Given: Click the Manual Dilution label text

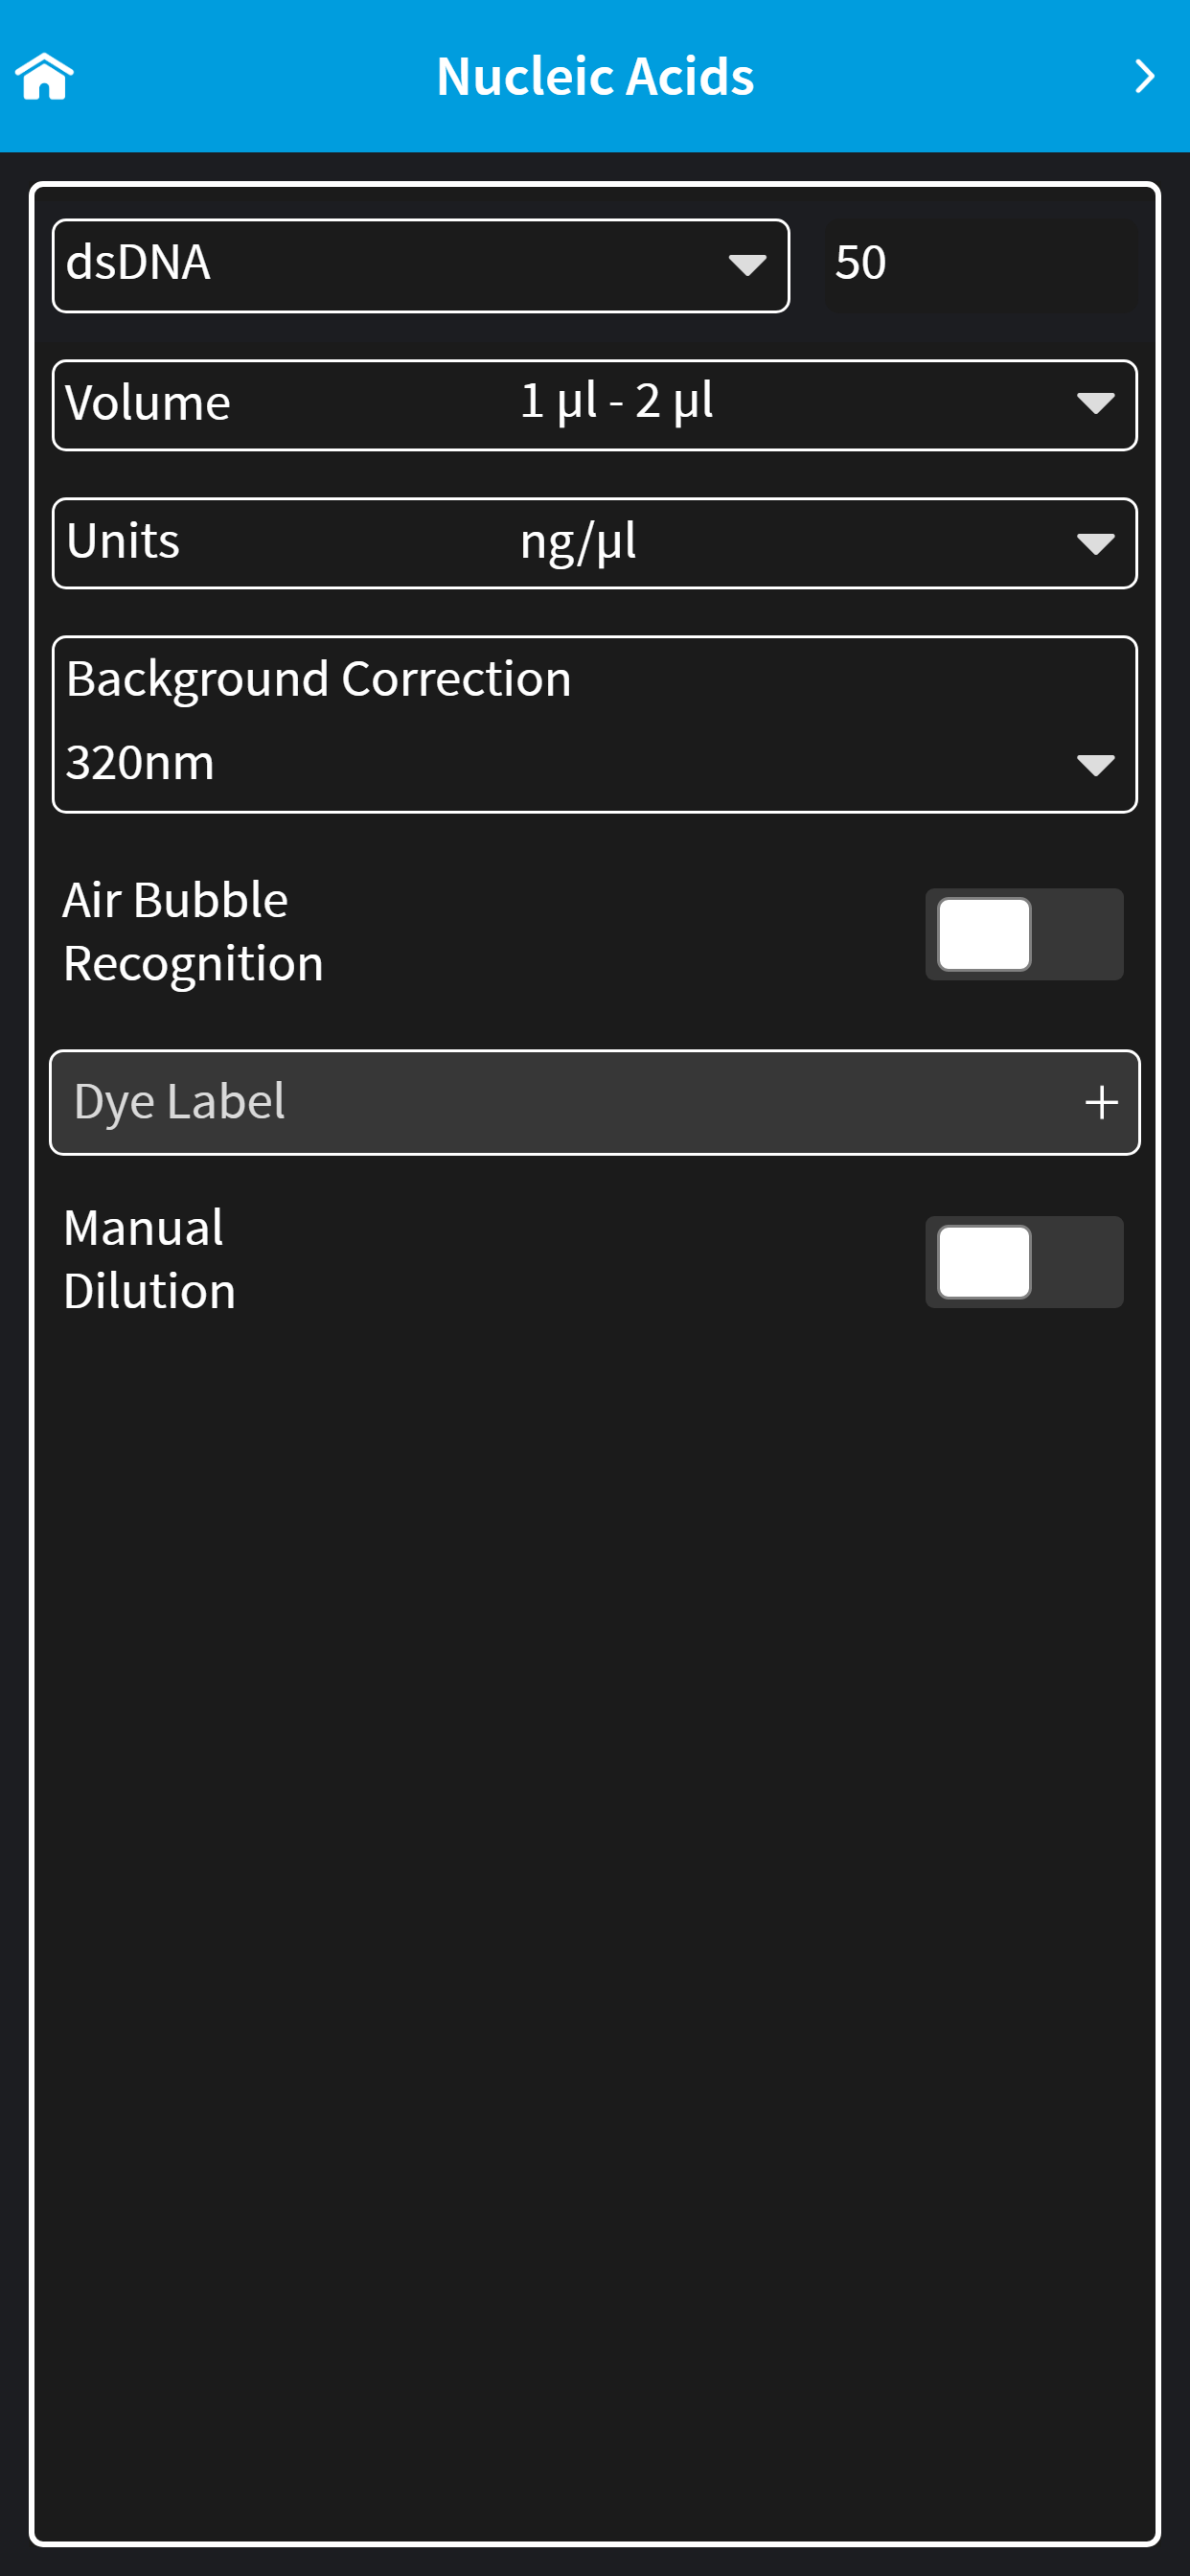Looking at the screenshot, I should pyautogui.click(x=150, y=1260).
